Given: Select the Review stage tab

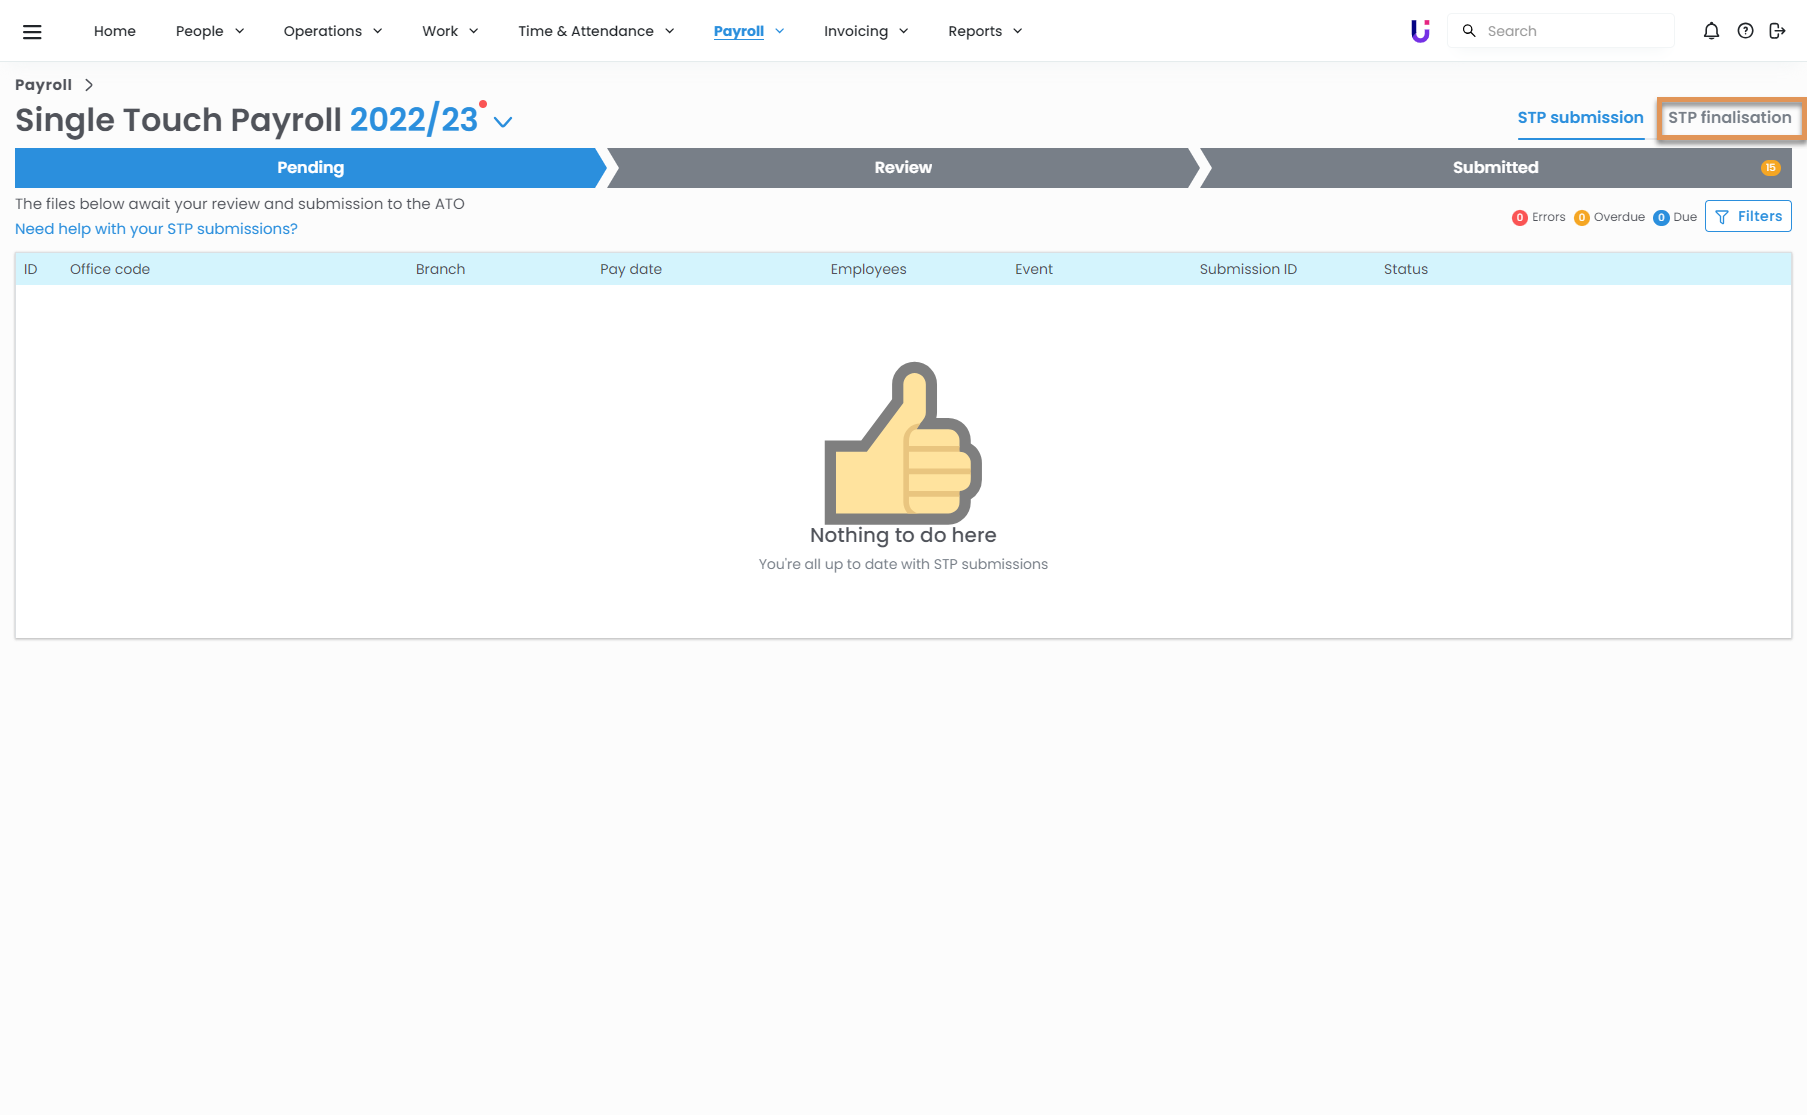Looking at the screenshot, I should (902, 168).
